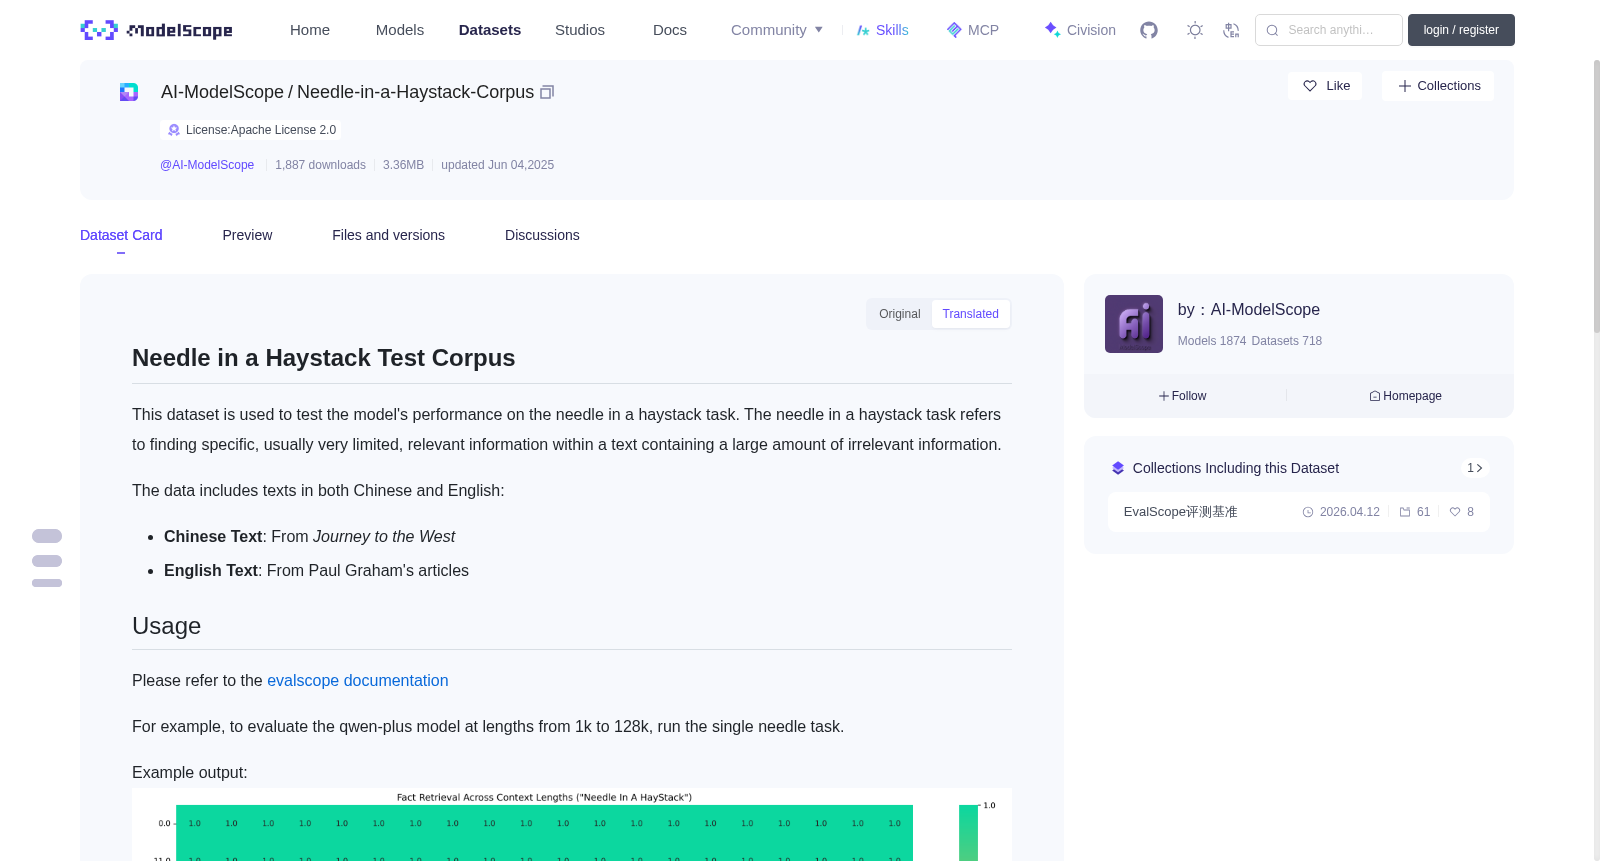Open the evalscope documentation link
The height and width of the screenshot is (861, 1600).
point(357,680)
